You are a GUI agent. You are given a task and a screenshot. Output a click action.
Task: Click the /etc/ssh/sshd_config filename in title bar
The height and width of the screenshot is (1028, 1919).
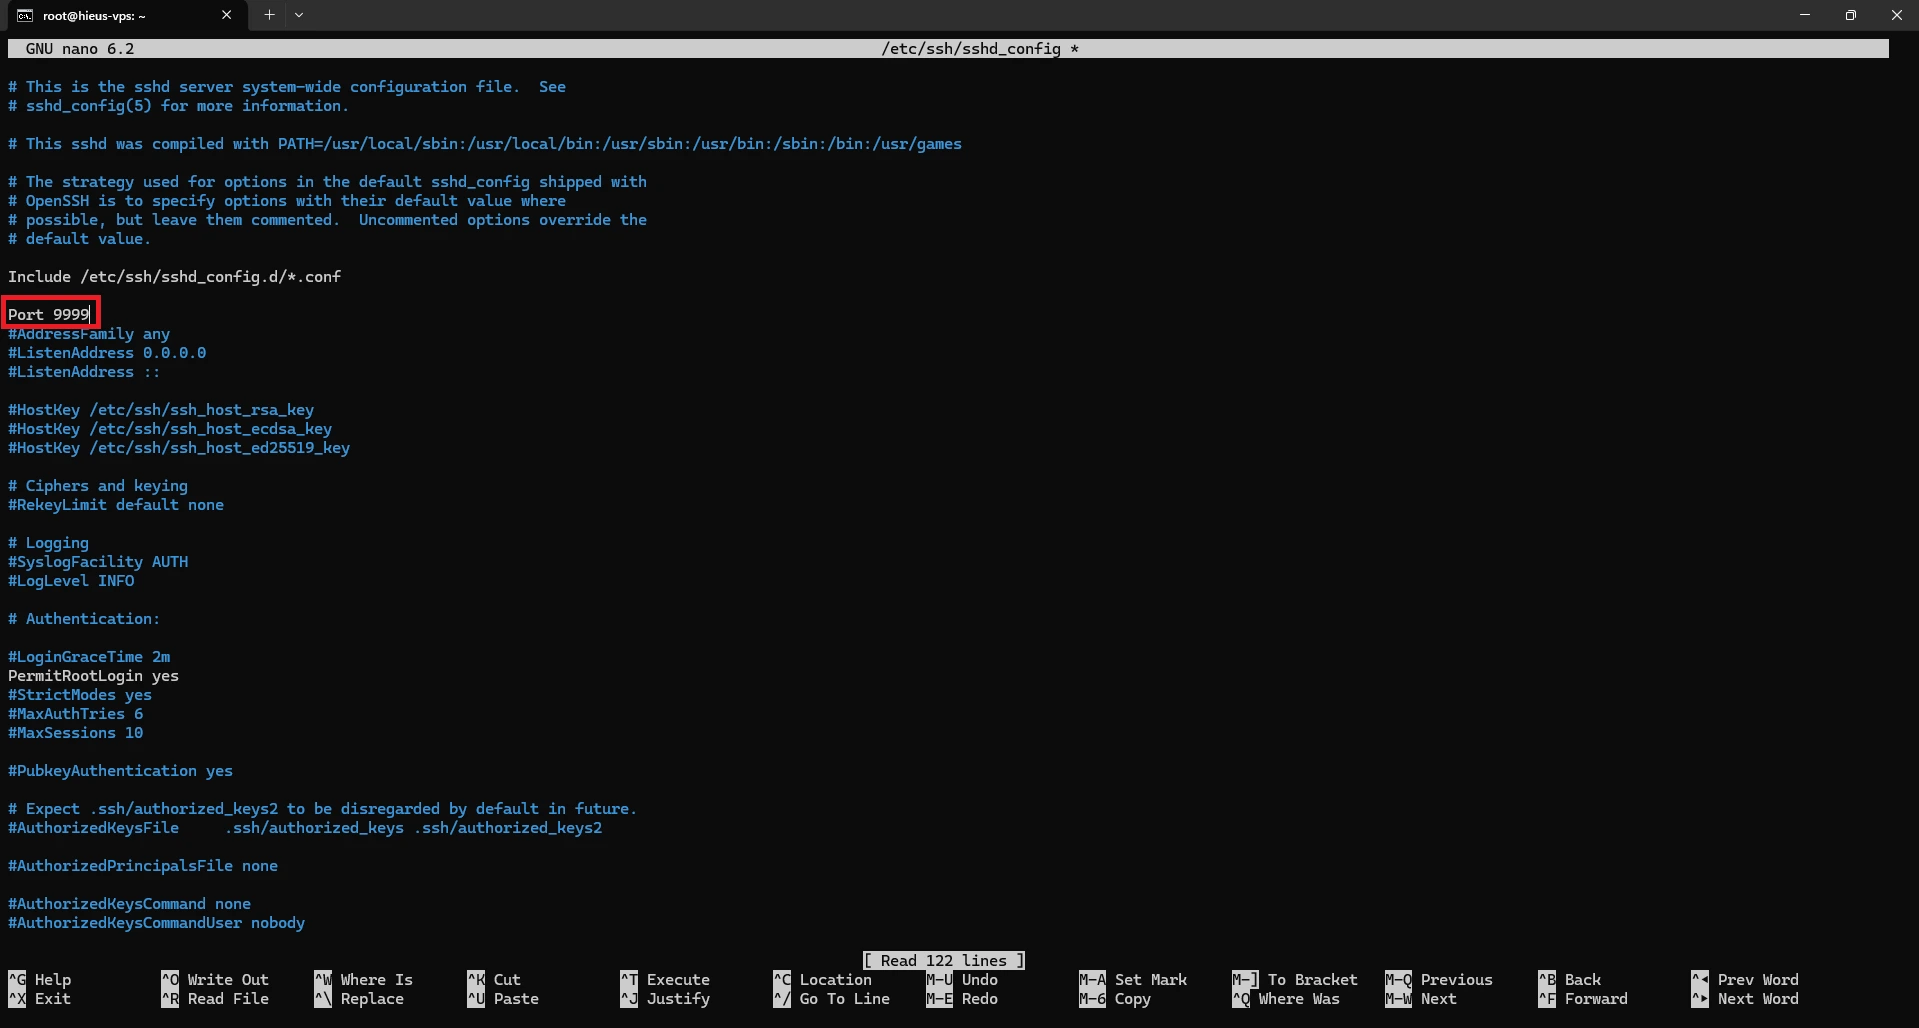click(970, 49)
